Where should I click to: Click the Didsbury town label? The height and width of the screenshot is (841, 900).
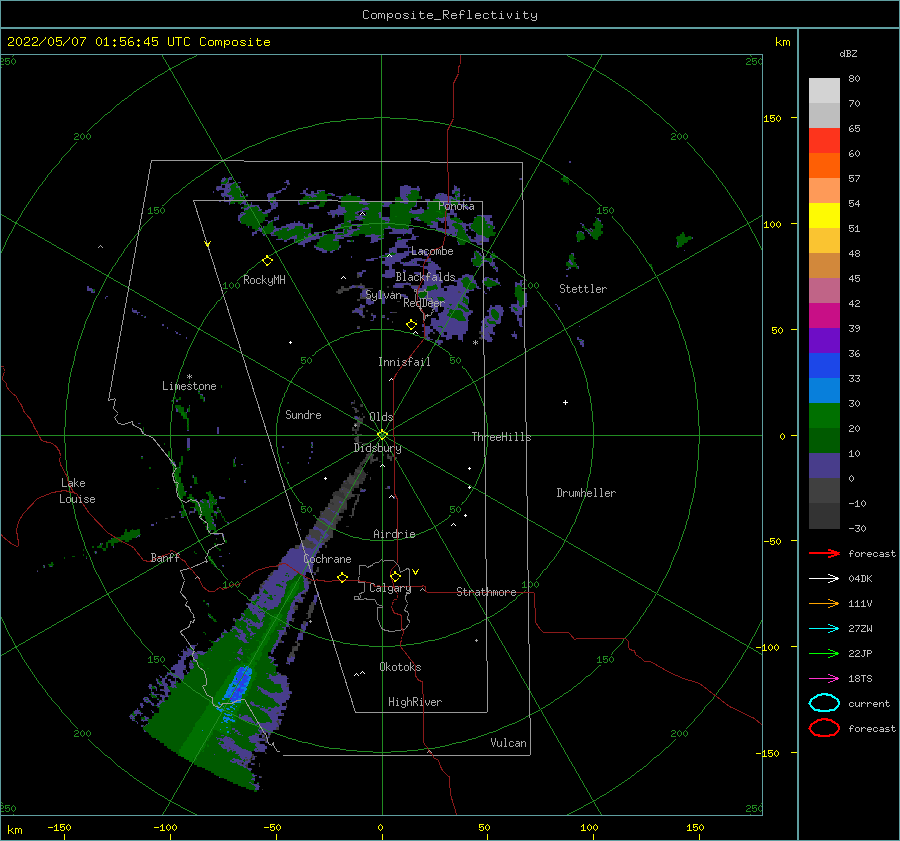[378, 448]
